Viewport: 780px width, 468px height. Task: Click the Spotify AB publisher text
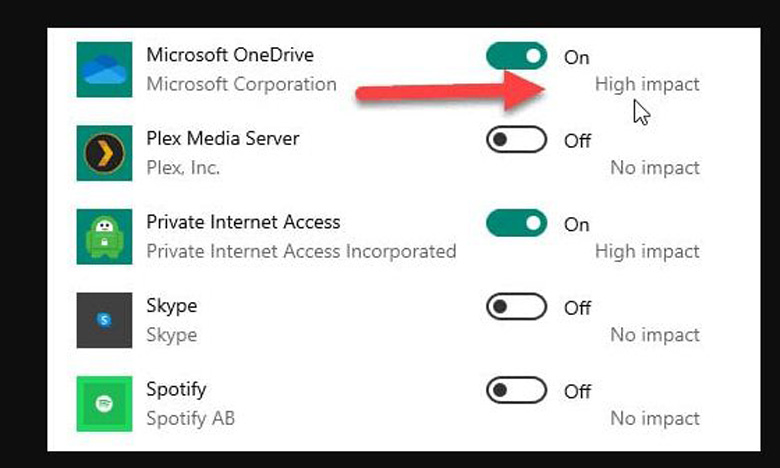[191, 418]
